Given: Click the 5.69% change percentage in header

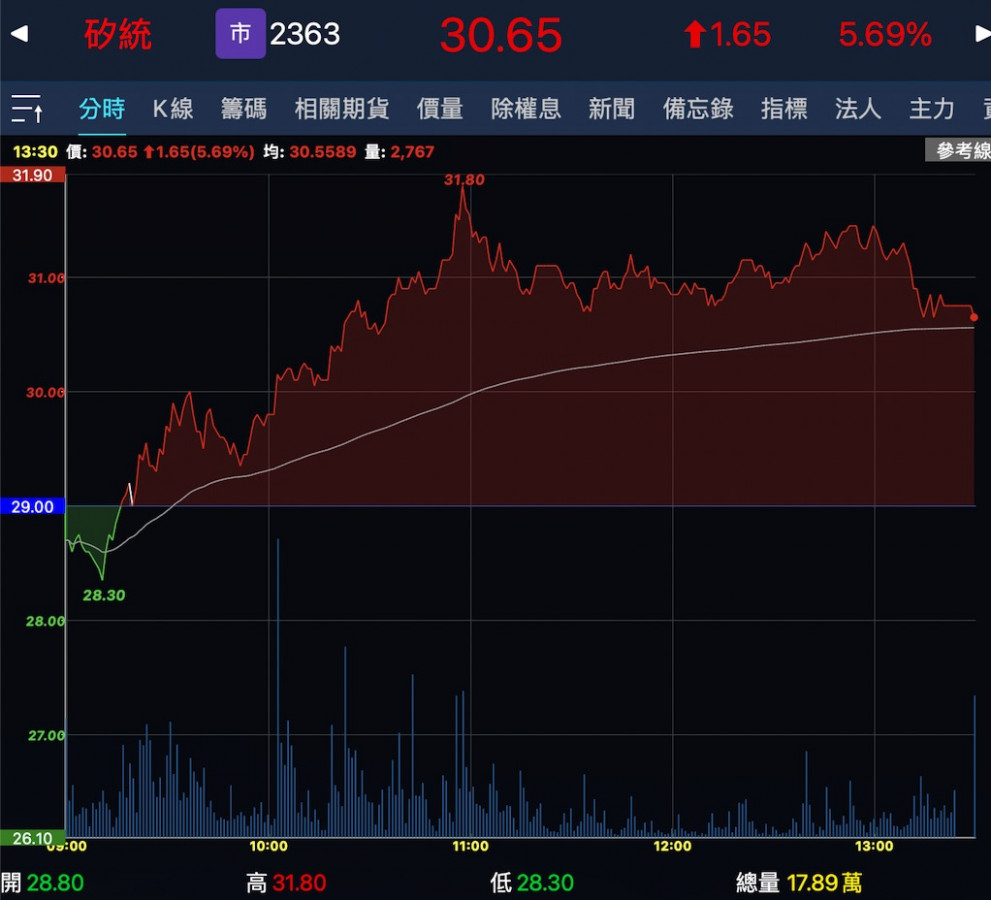Looking at the screenshot, I should pyautogui.click(x=885, y=34).
